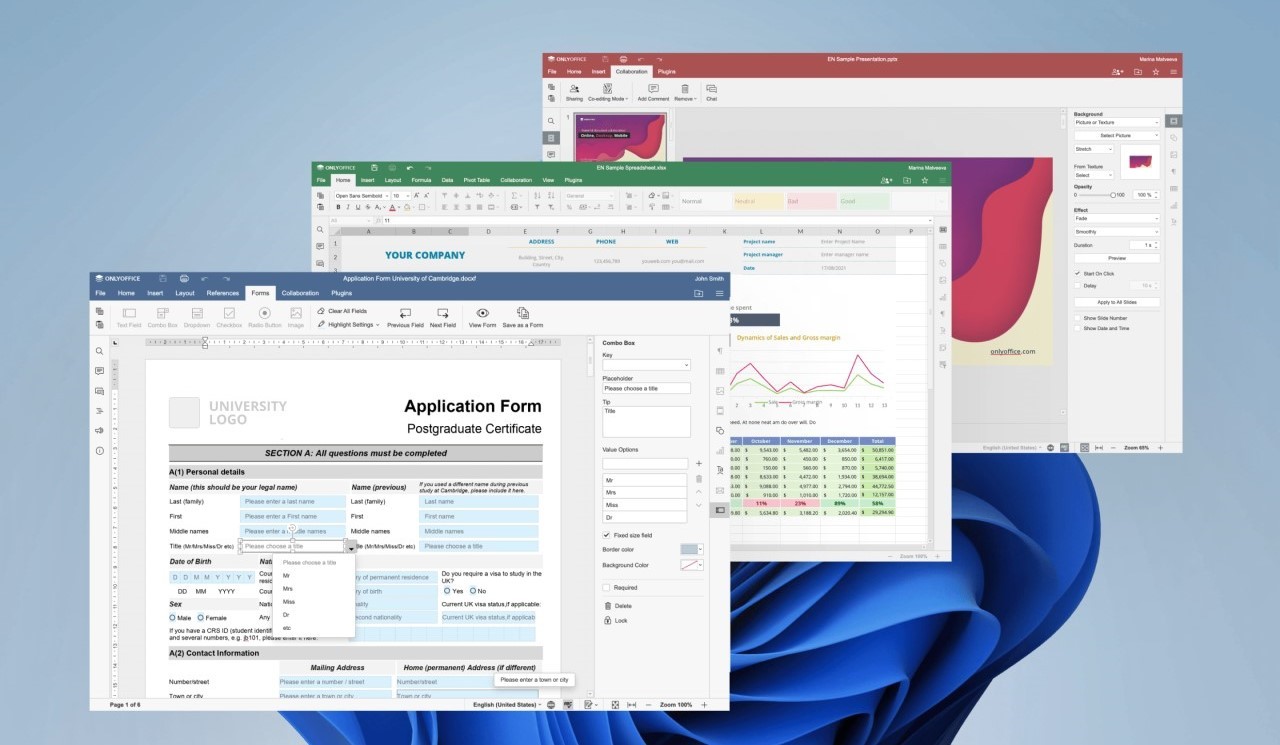Screen dimensions: 1280x745
Task: Click the Preview transition button
Action: (1117, 258)
